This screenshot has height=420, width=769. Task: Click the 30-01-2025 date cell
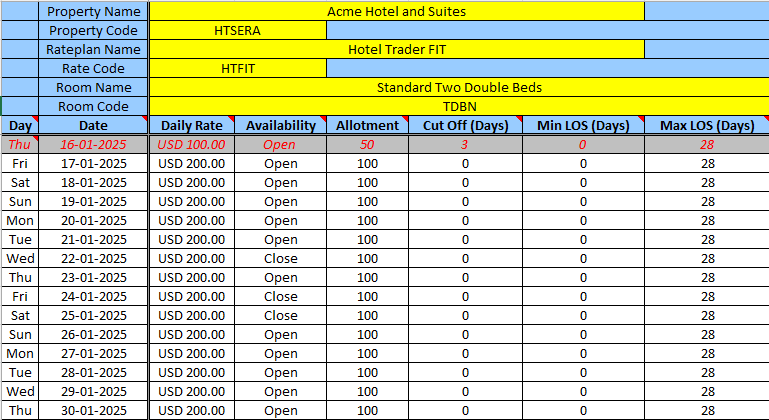click(93, 410)
